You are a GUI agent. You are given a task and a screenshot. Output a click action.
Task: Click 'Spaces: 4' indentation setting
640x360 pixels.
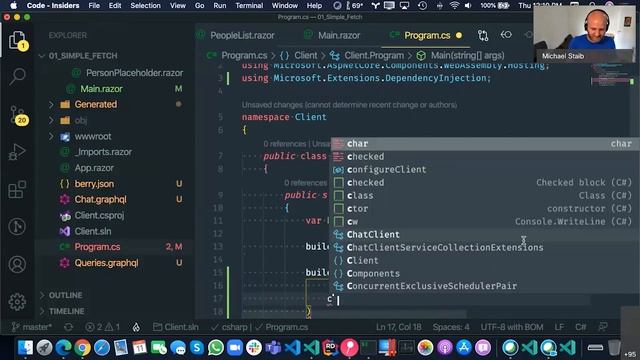point(451,327)
